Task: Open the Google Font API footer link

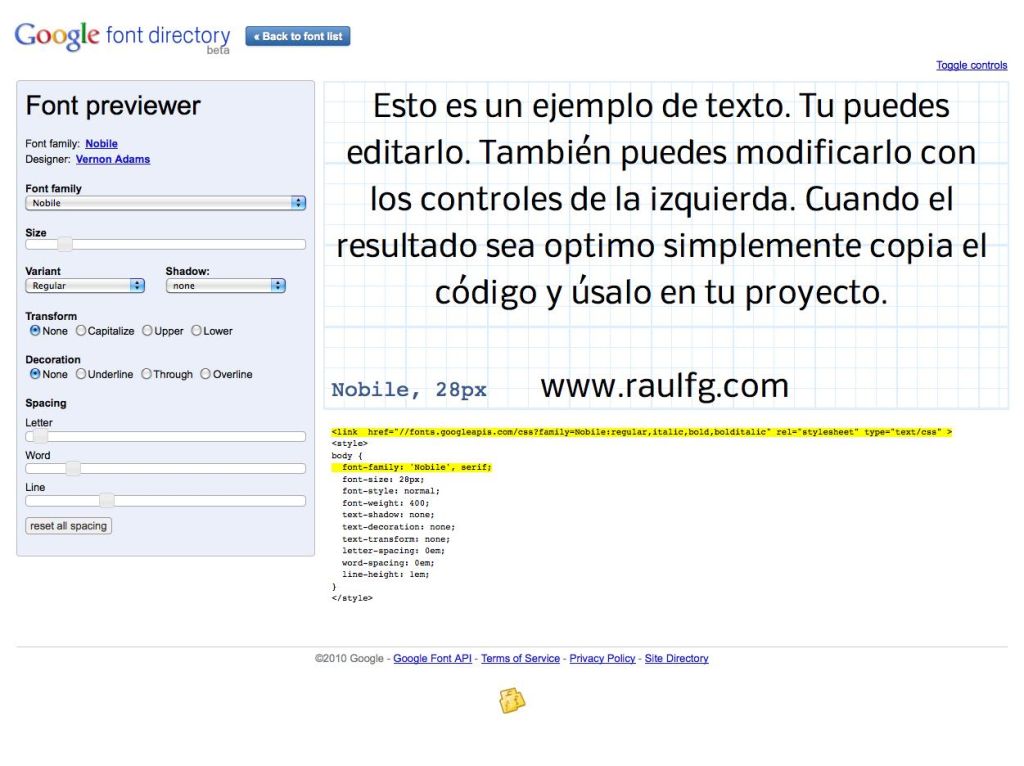Action: [x=432, y=658]
